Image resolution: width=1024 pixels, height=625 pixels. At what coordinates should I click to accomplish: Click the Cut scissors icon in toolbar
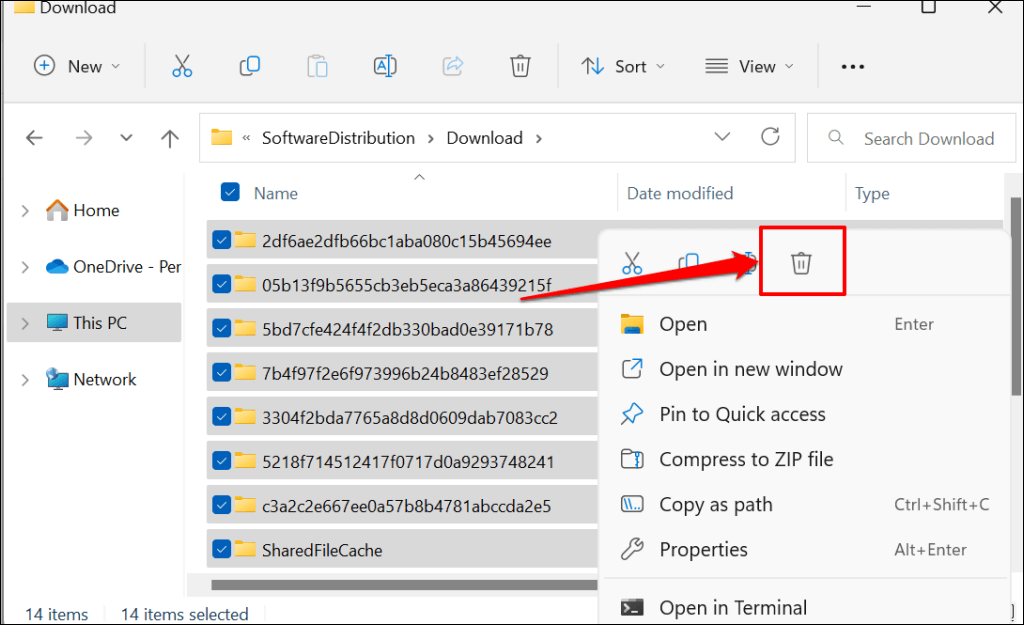pyautogui.click(x=181, y=66)
